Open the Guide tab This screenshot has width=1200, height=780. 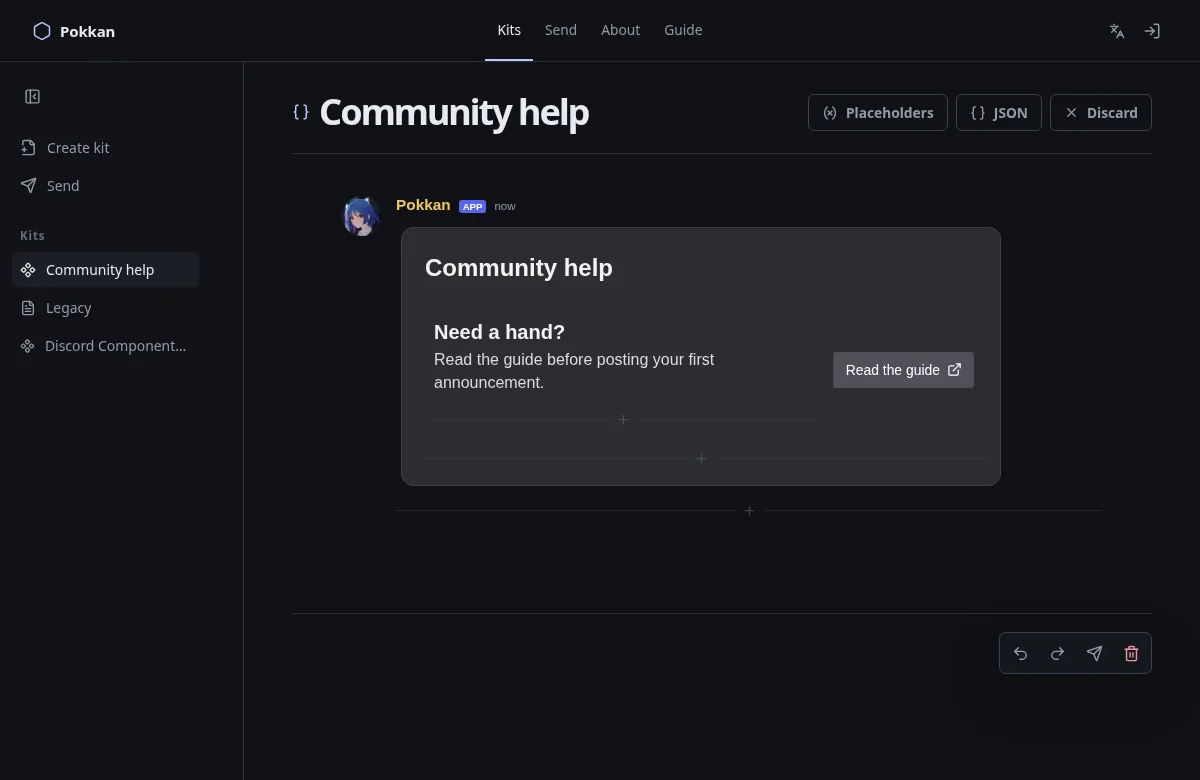[x=683, y=30]
